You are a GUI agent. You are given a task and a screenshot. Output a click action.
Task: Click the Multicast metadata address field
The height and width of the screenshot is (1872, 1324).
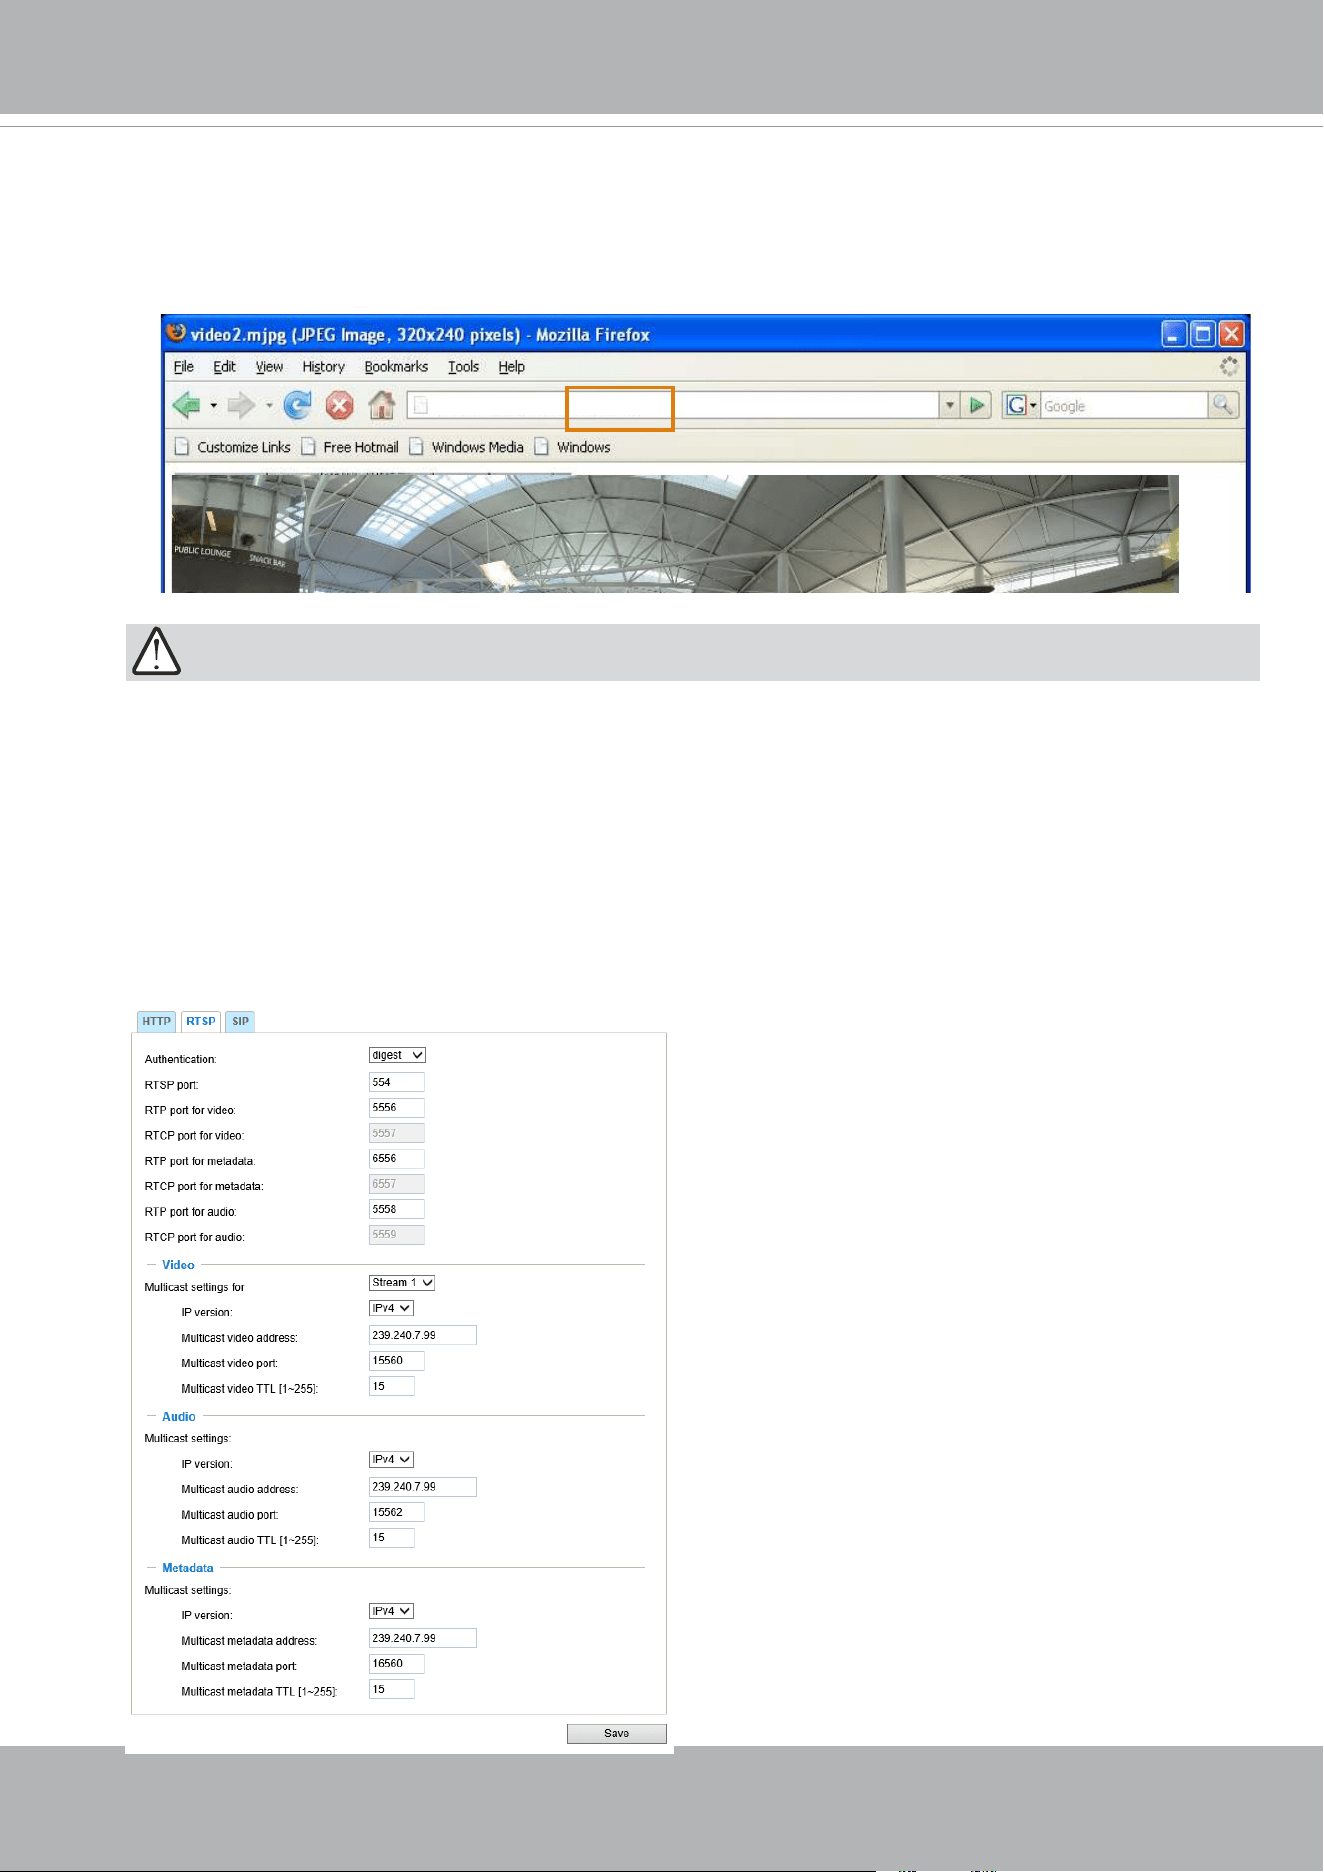(423, 1638)
